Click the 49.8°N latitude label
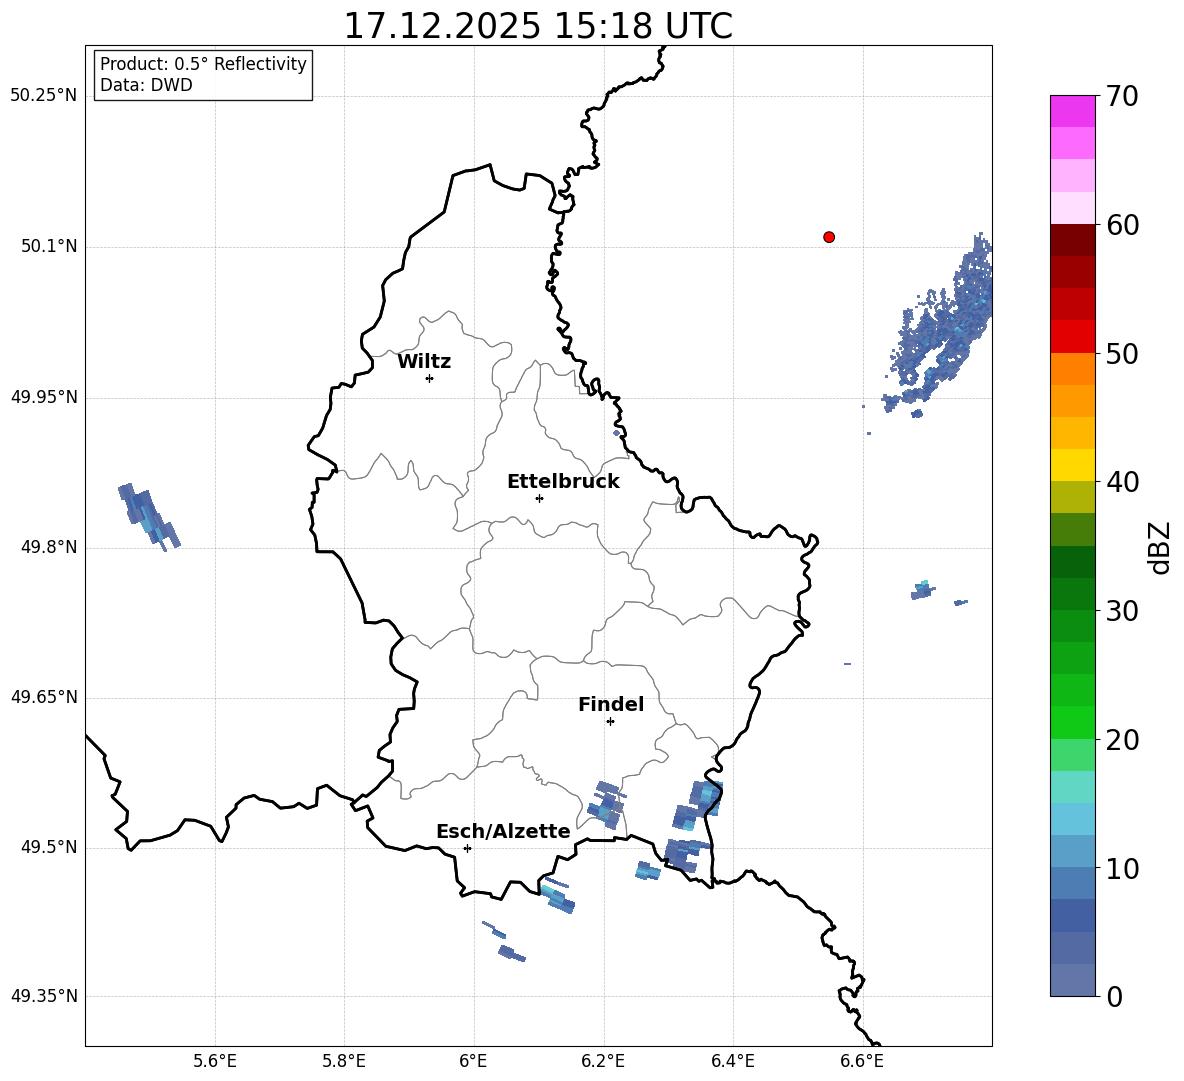Image resolution: width=1184 pixels, height=1081 pixels. [50, 547]
